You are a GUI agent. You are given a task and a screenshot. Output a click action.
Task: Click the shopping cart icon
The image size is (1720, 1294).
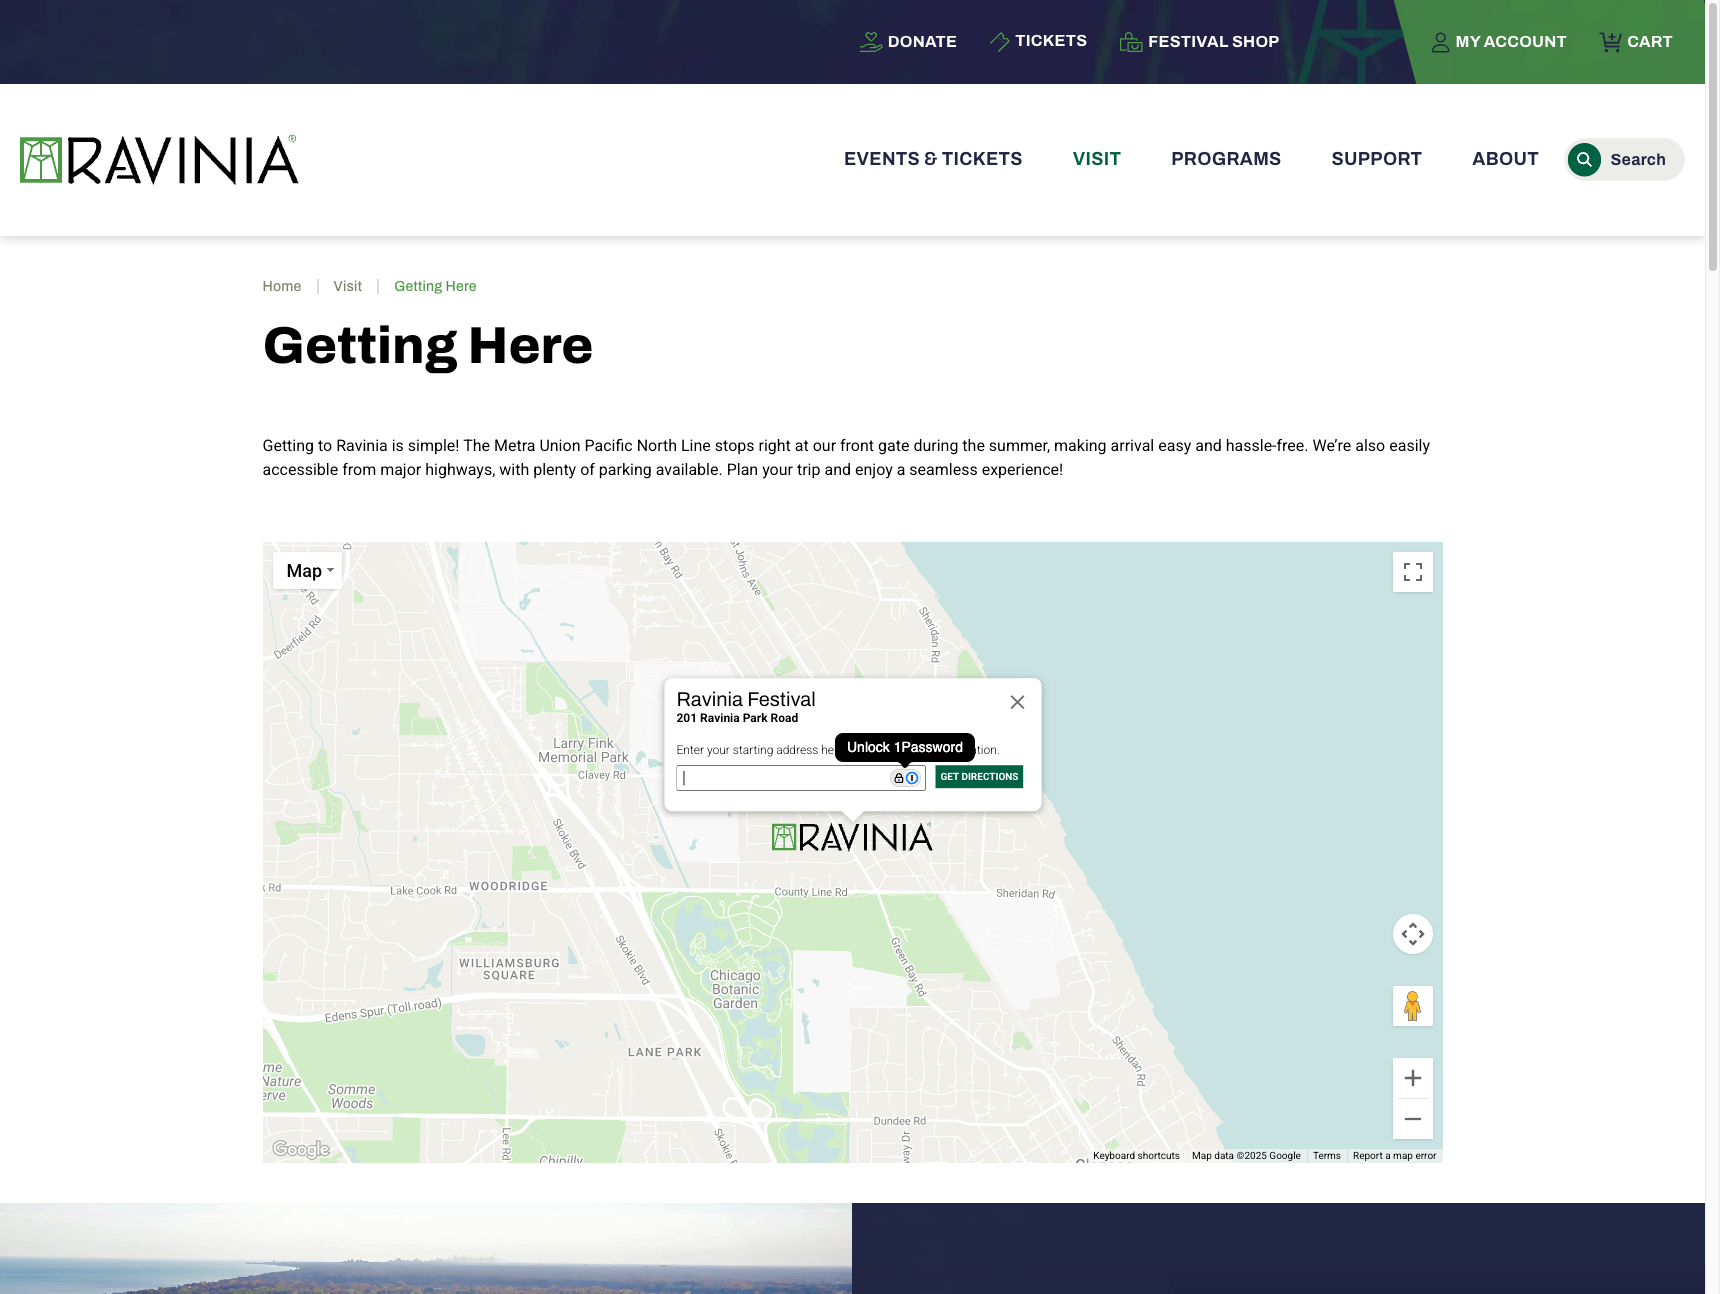pos(1610,42)
